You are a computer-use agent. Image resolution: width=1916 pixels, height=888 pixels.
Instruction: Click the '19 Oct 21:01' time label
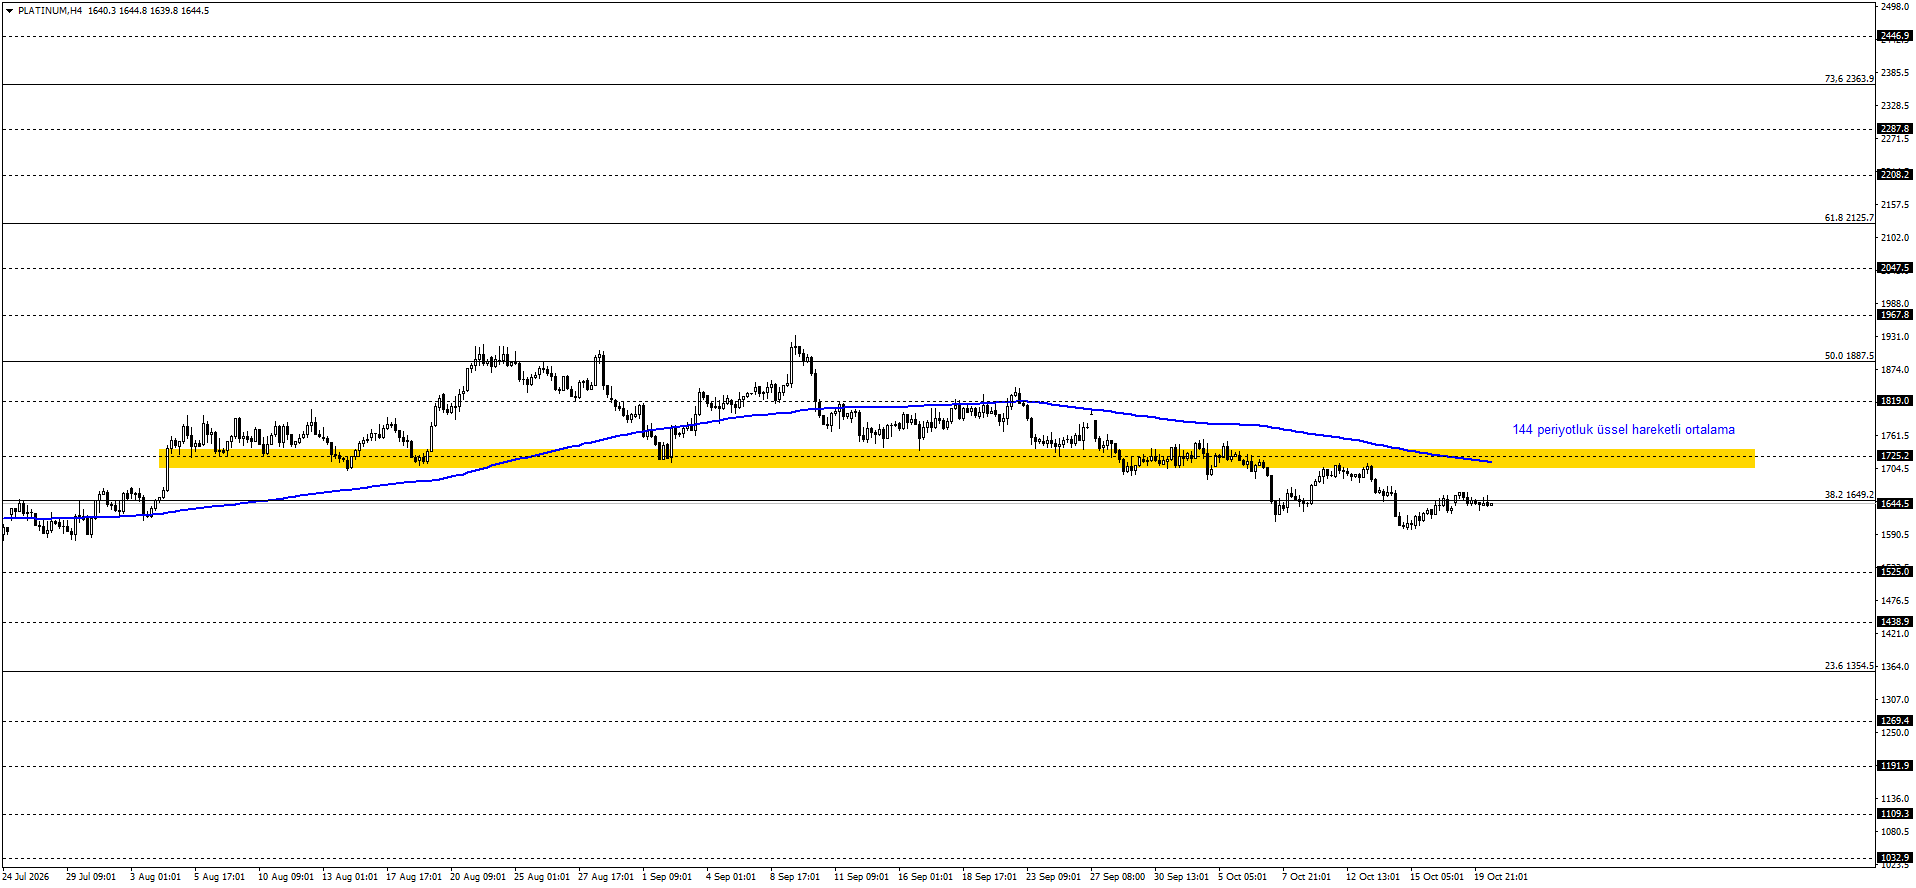coord(1501,877)
